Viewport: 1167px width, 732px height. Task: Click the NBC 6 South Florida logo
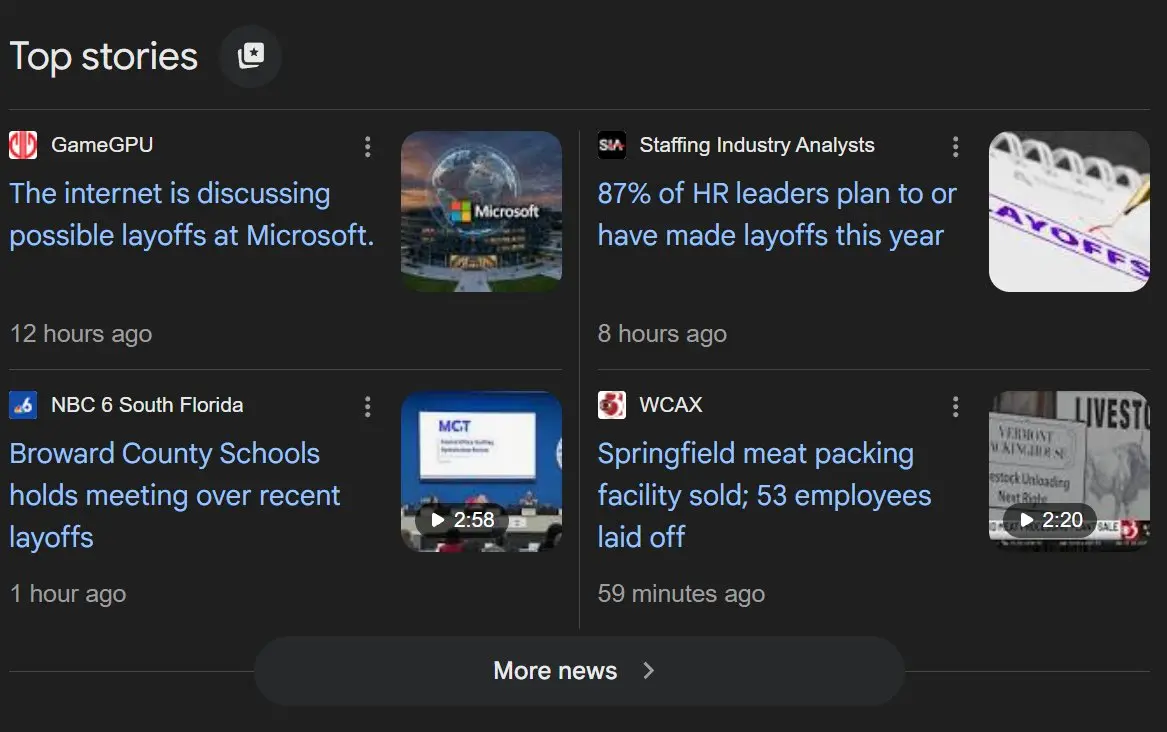[23, 405]
